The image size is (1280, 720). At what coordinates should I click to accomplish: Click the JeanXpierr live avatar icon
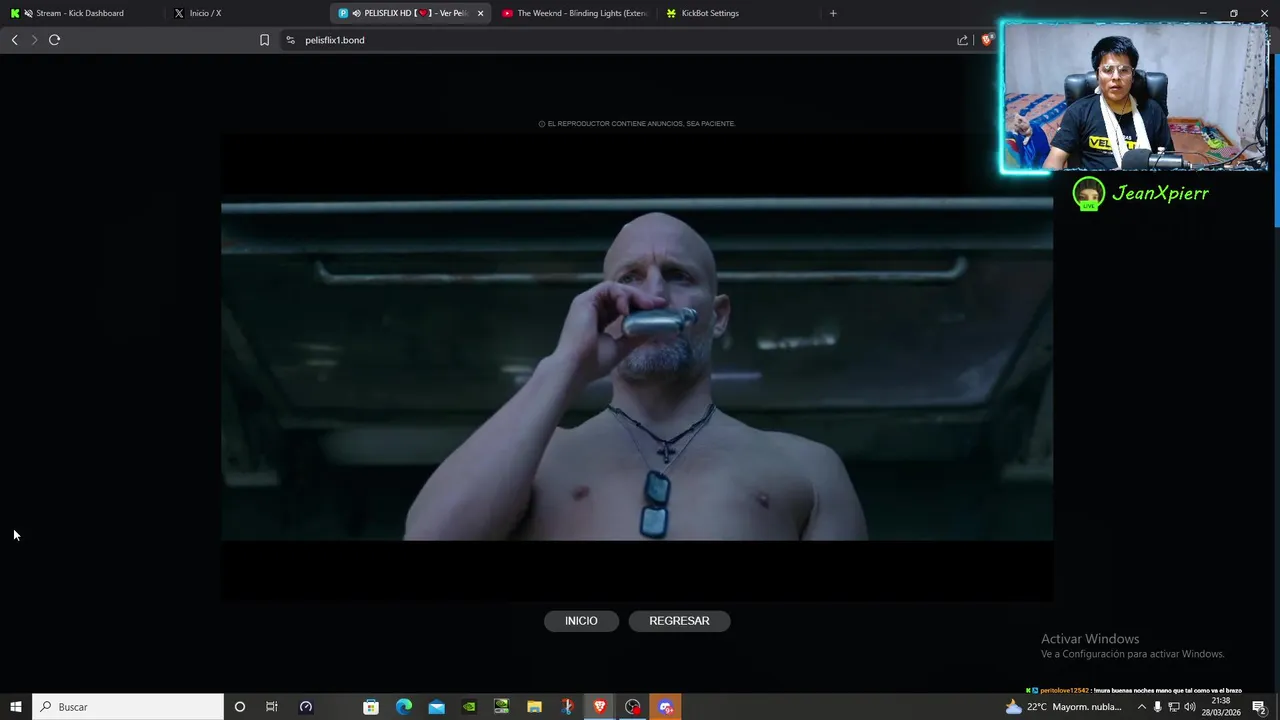(x=1088, y=194)
